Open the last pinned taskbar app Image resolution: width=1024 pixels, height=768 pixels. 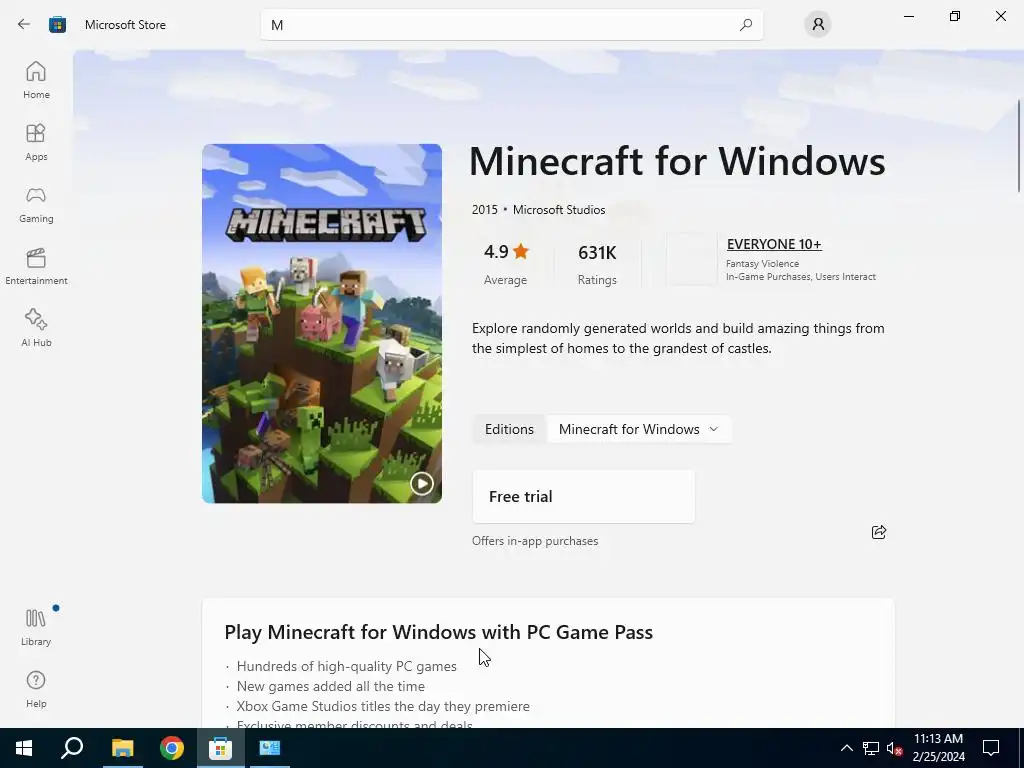point(270,748)
